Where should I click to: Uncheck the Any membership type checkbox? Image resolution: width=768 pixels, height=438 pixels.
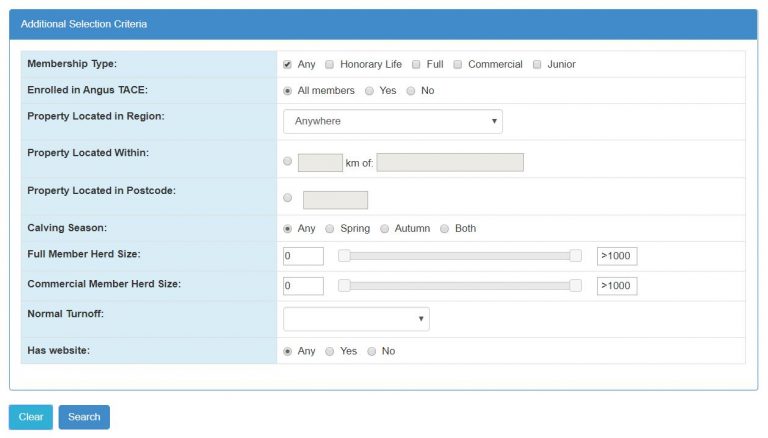point(288,64)
